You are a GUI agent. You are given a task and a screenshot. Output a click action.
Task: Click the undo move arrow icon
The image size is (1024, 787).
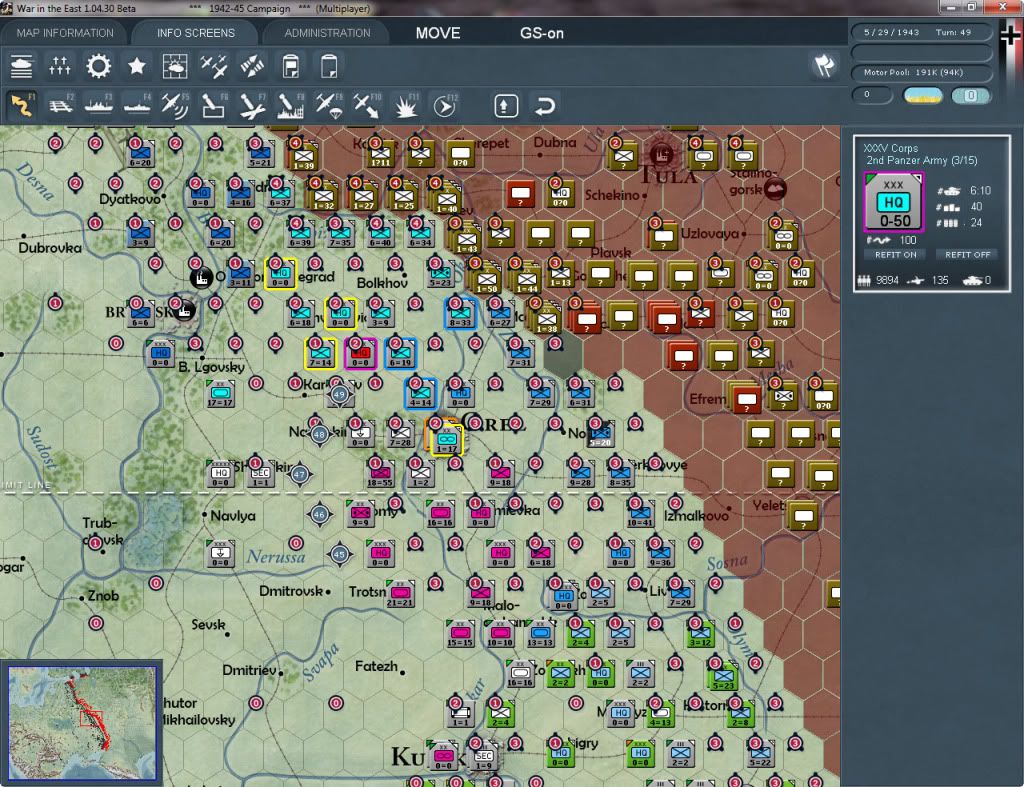[x=545, y=106]
